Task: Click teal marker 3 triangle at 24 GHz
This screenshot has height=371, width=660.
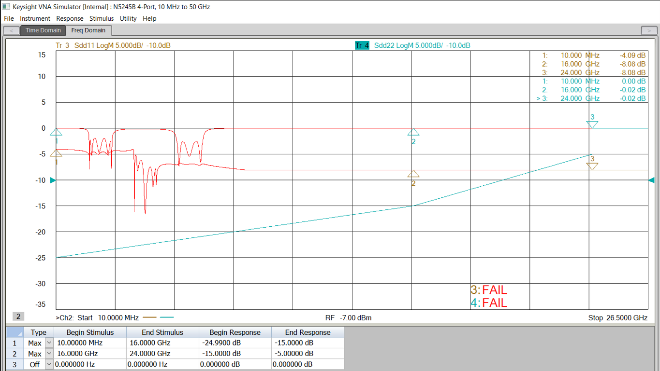Action: pos(592,125)
